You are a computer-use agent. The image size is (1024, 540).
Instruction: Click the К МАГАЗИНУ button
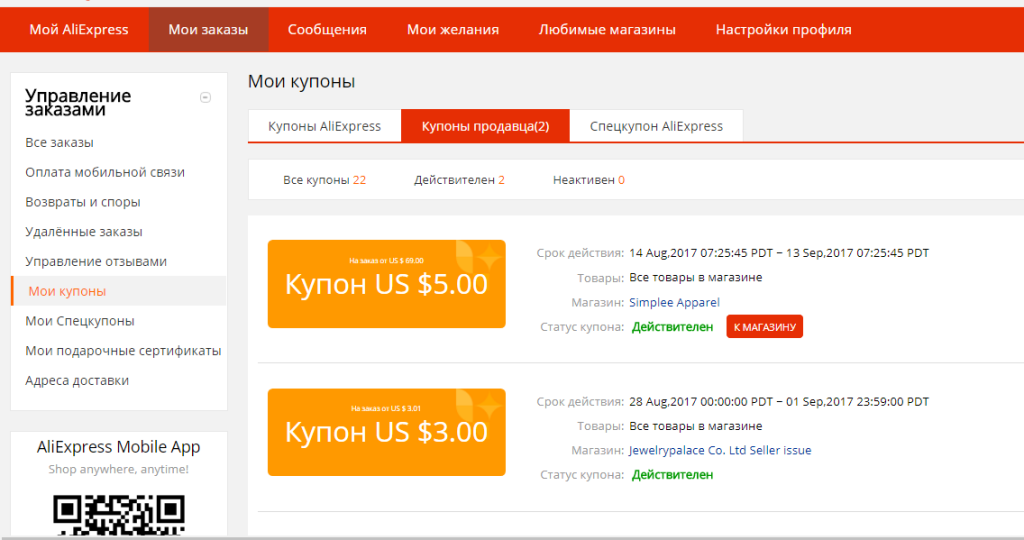pos(765,326)
